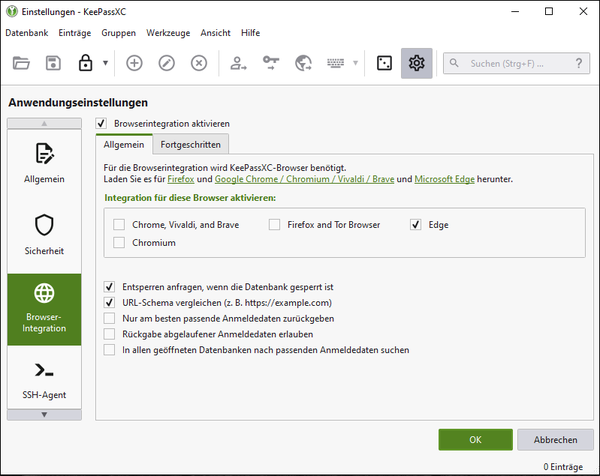Open the Firefox download link
Image resolution: width=600 pixels, height=476 pixels.
pos(181,179)
